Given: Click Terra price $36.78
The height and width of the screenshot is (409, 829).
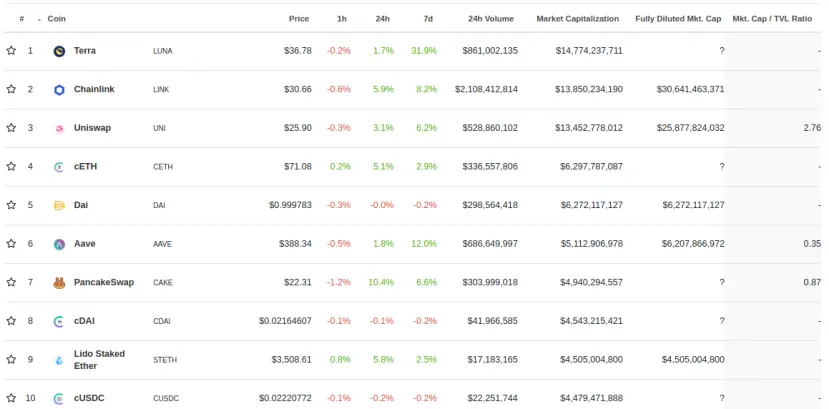Looking at the screenshot, I should (298, 51).
